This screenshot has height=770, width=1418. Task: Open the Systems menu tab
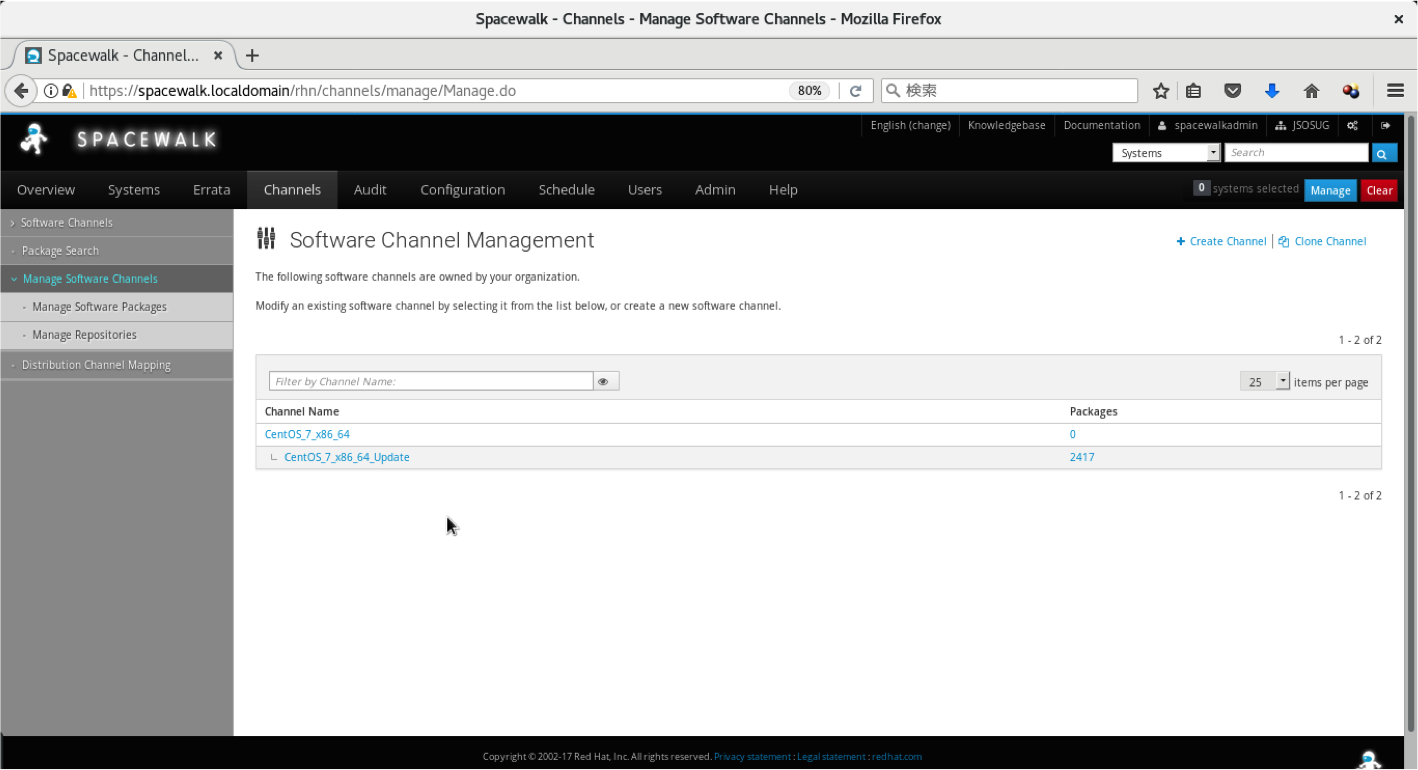[x=134, y=190]
